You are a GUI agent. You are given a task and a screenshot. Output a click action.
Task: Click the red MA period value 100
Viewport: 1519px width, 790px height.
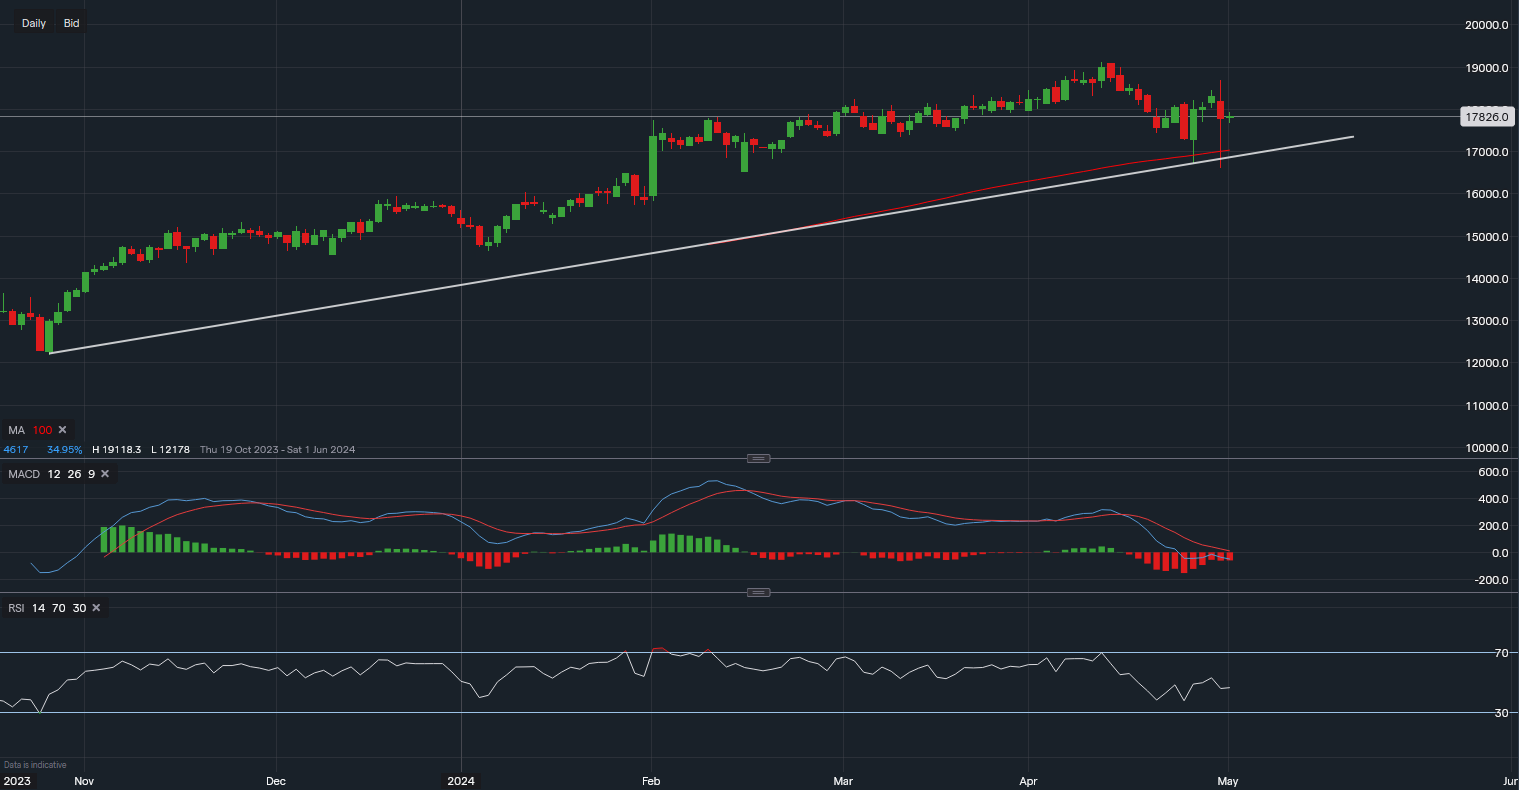click(x=42, y=429)
